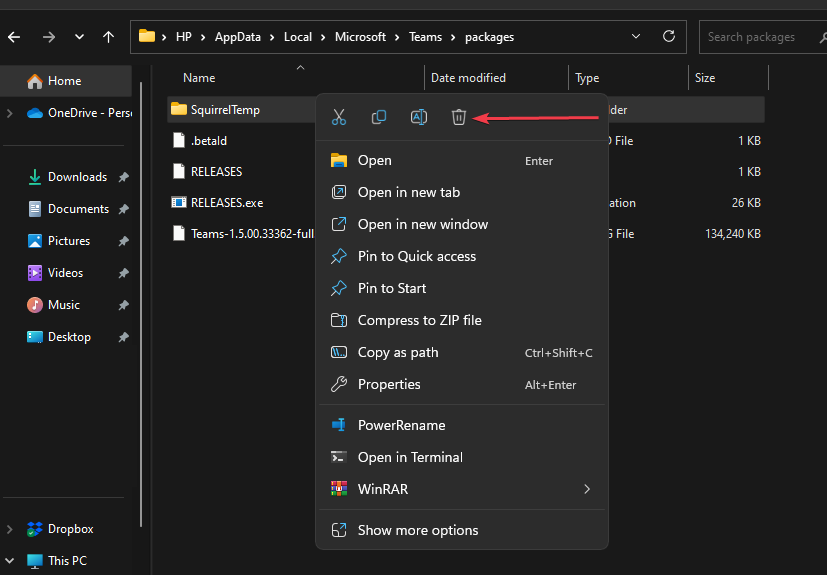Click Show more options
Screen dimensions: 827x575
pos(461,530)
